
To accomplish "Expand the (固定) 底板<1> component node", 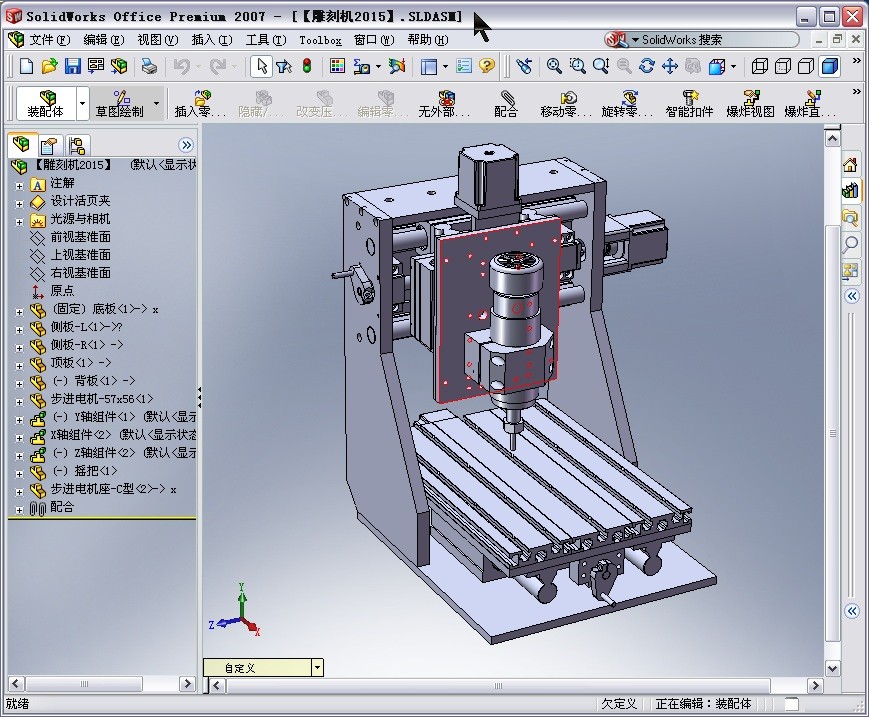I will coord(20,313).
